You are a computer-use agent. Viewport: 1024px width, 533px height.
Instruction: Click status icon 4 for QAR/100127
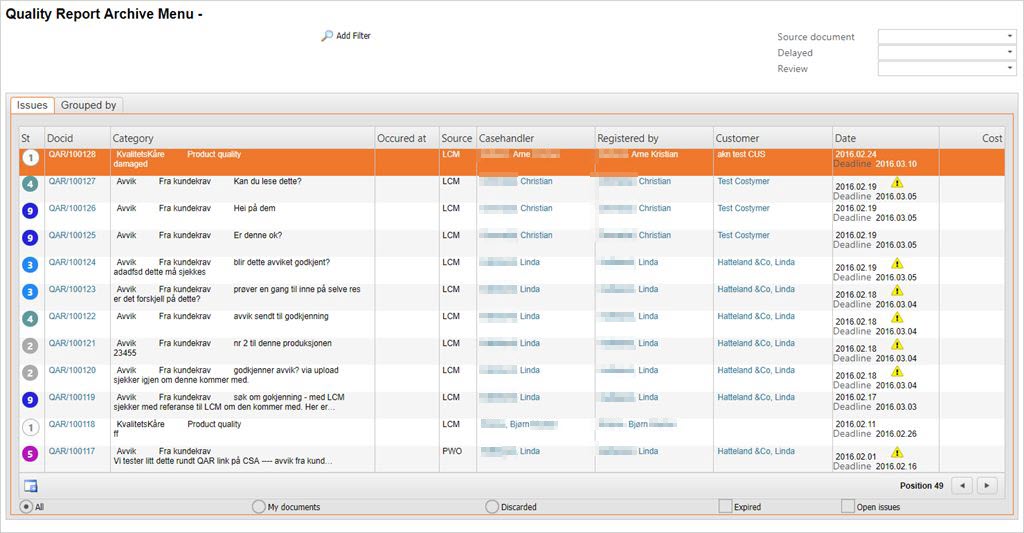(30, 184)
